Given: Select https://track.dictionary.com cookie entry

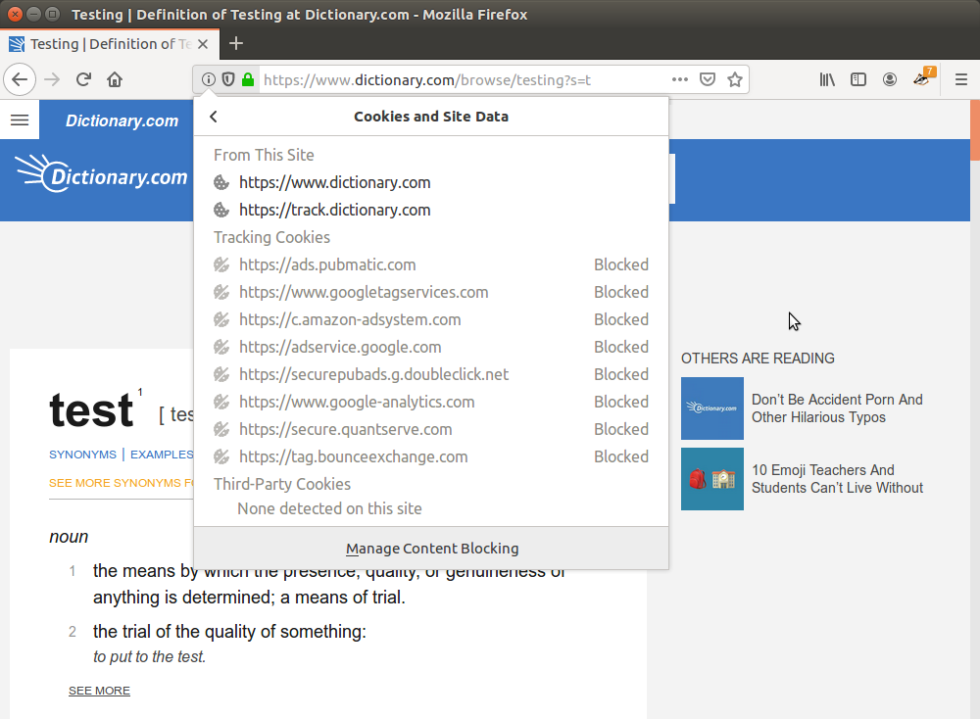Looking at the screenshot, I should point(334,210).
